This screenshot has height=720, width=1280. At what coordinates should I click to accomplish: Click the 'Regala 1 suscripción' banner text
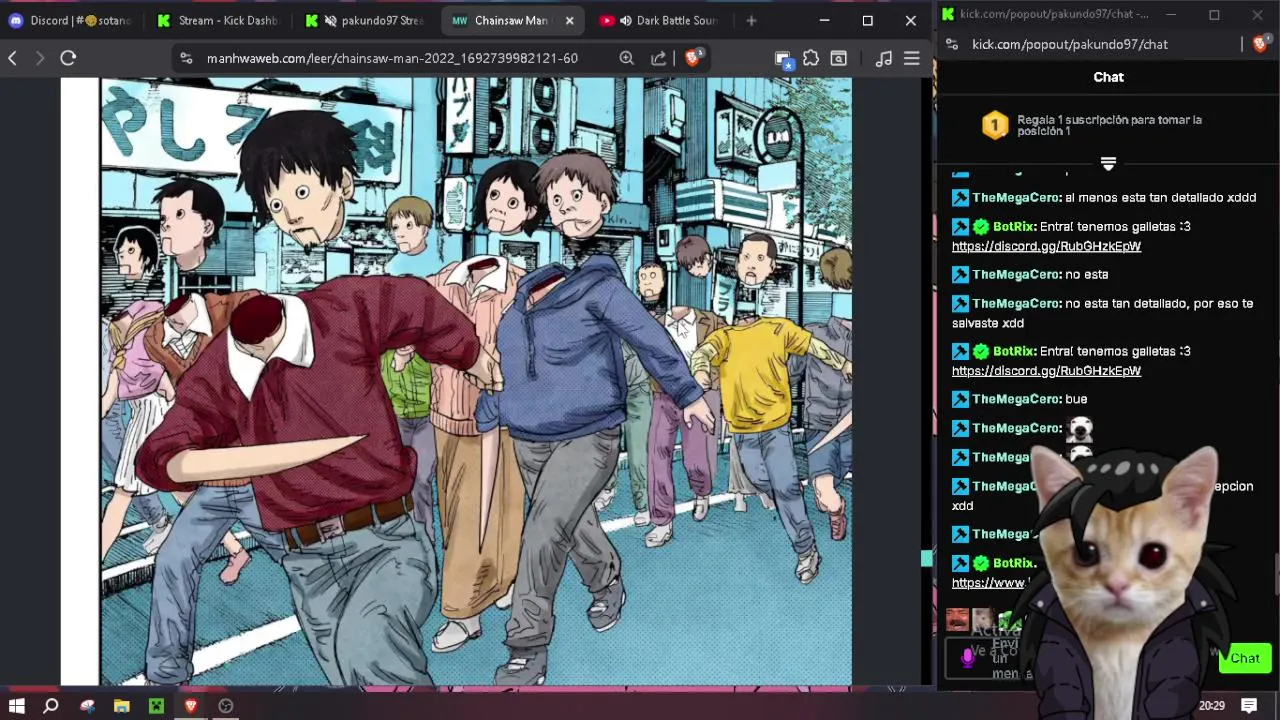click(1109, 125)
